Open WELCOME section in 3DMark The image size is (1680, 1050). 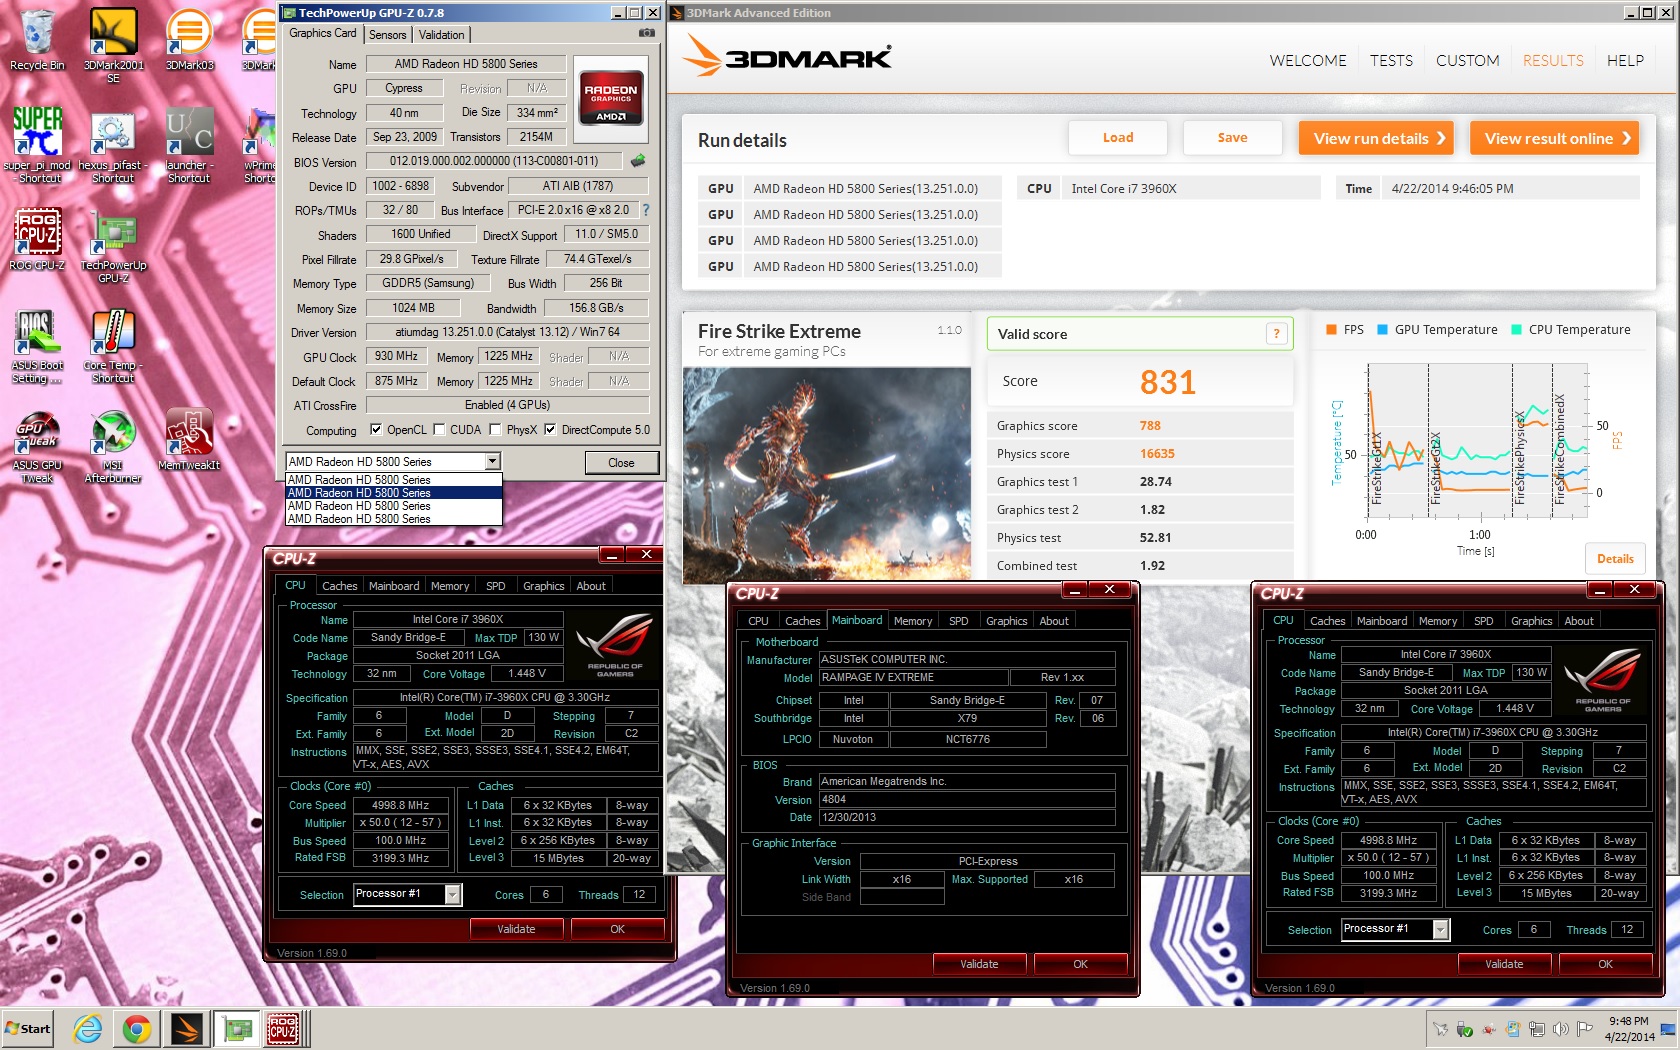point(1308,61)
